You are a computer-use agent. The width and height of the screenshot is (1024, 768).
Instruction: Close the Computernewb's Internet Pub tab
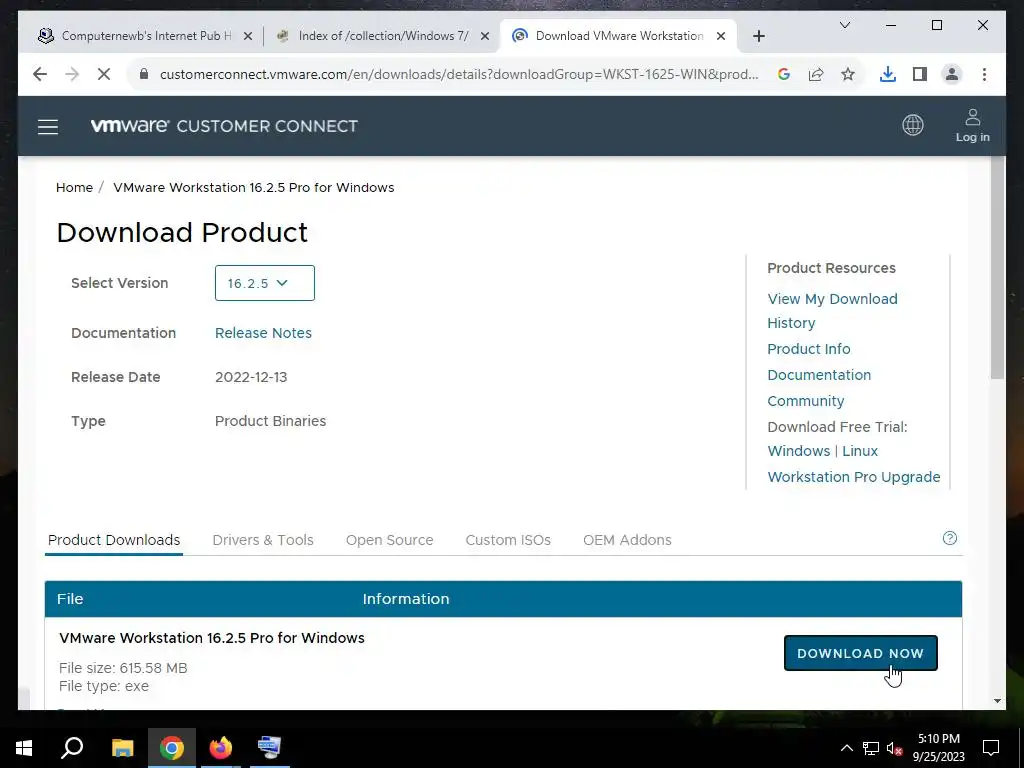pos(248,36)
